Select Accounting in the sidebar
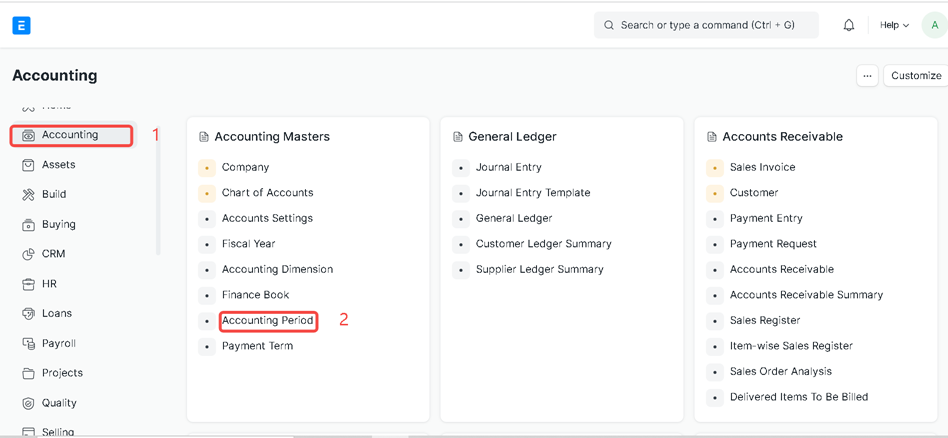The height and width of the screenshot is (438, 948). click(70, 135)
